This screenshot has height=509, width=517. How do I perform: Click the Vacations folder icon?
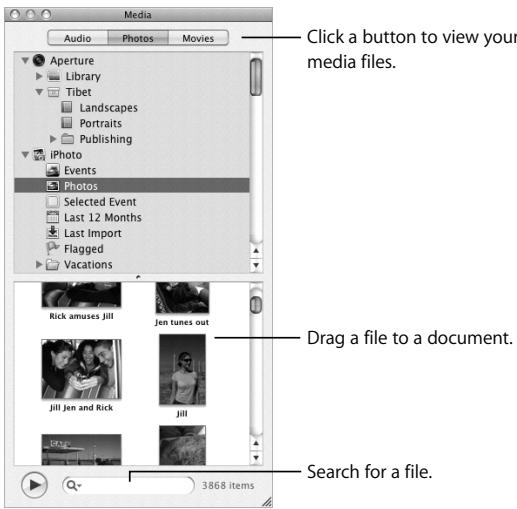coord(52,265)
